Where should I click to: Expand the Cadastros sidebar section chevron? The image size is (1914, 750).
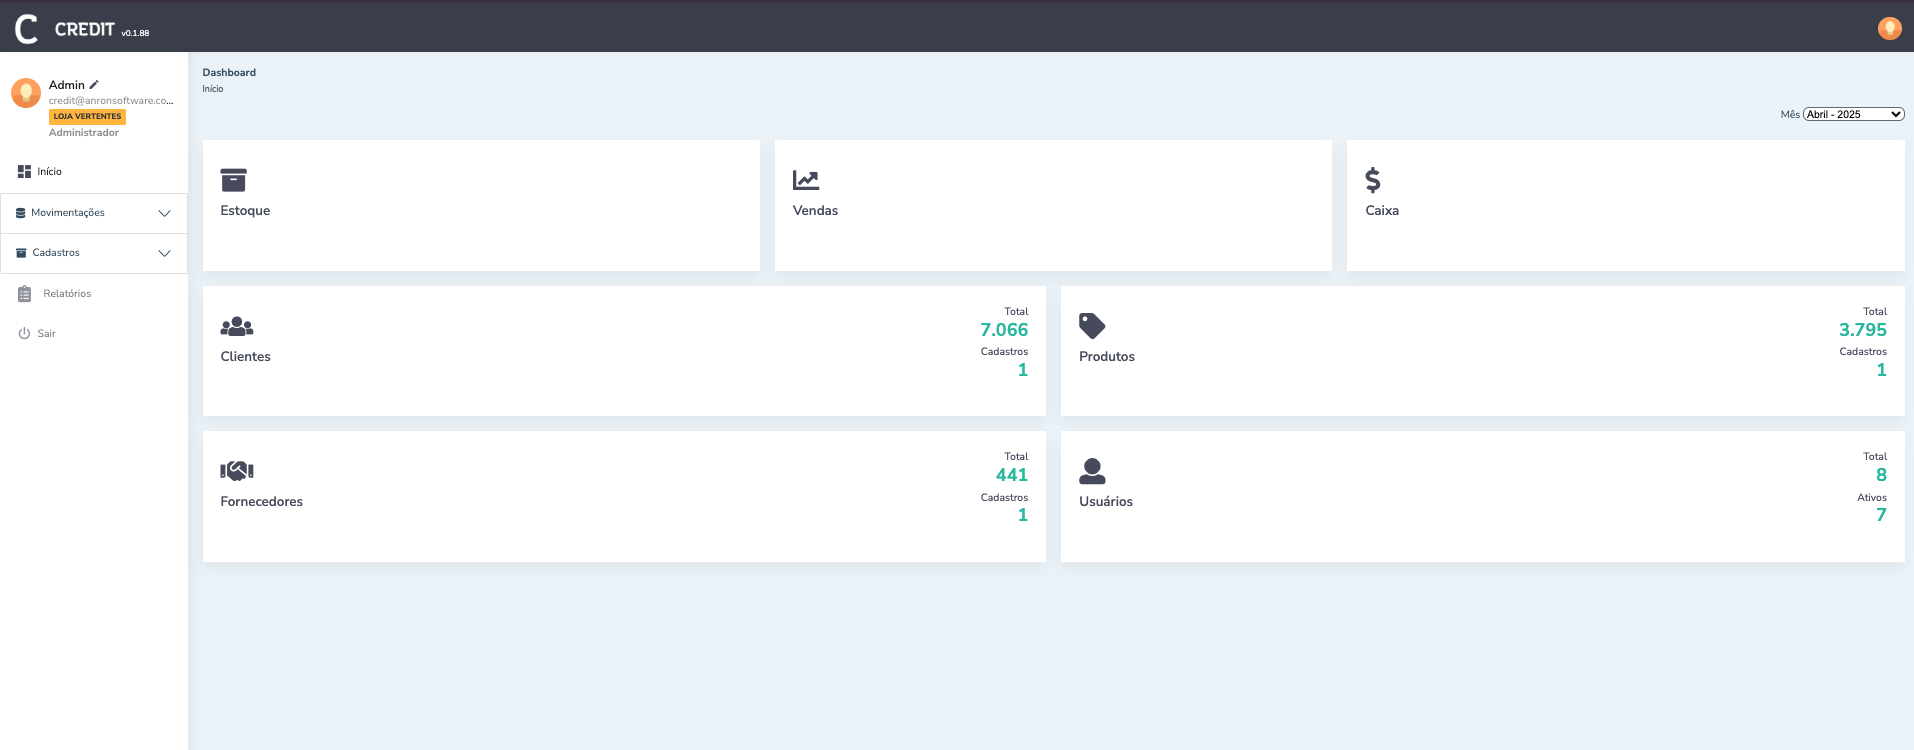(165, 253)
